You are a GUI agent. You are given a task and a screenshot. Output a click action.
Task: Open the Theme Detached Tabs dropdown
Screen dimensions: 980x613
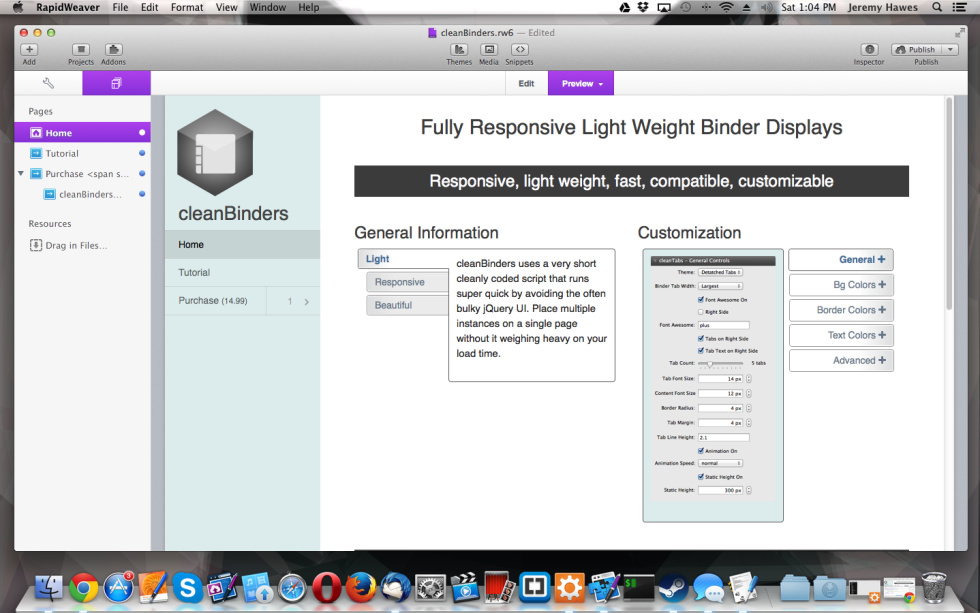pyautogui.click(x=720, y=272)
